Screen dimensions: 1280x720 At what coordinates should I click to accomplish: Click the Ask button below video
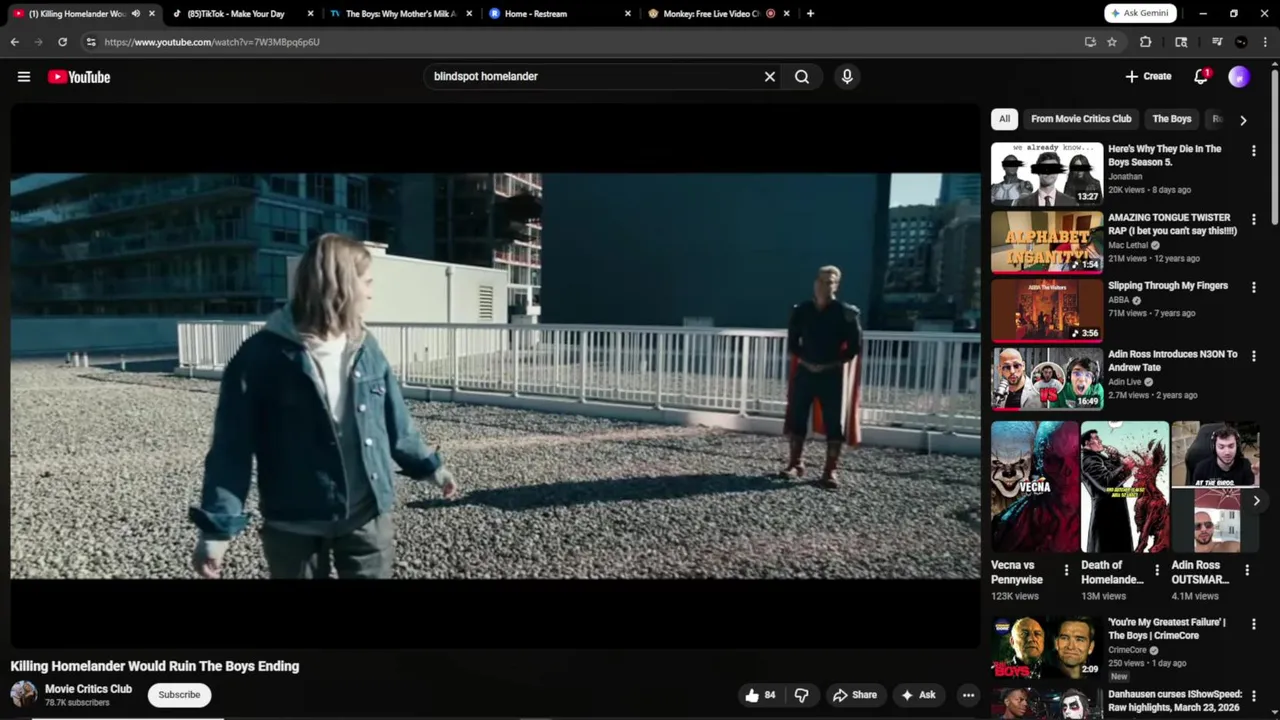918,695
